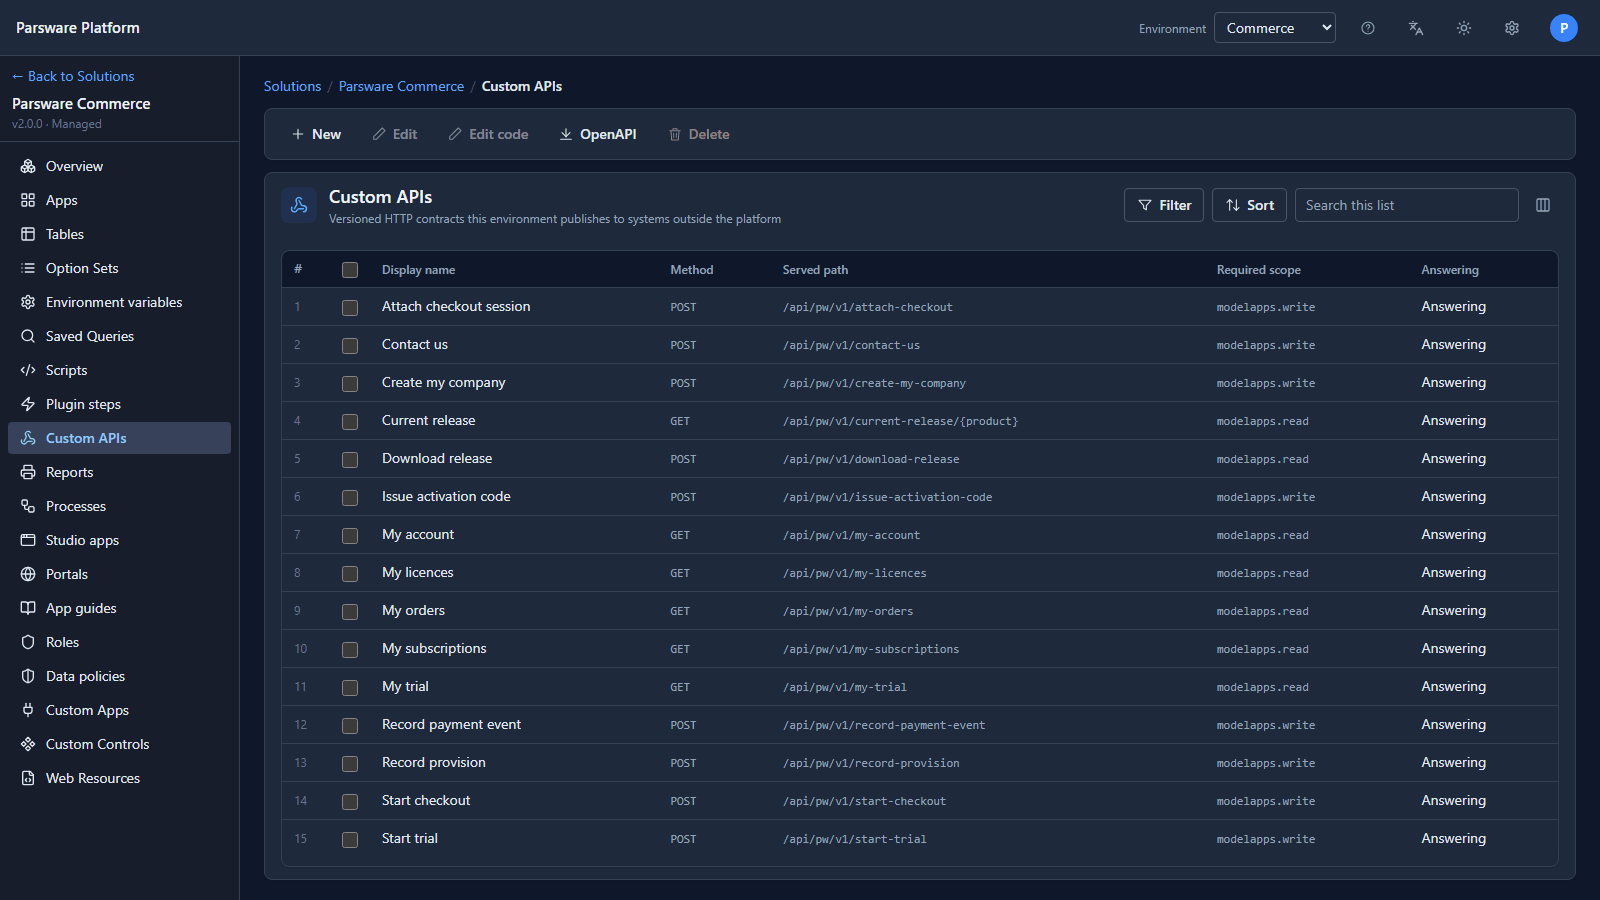Open the help icon in the header
Screen dimensions: 1600x900
point(1368,28)
